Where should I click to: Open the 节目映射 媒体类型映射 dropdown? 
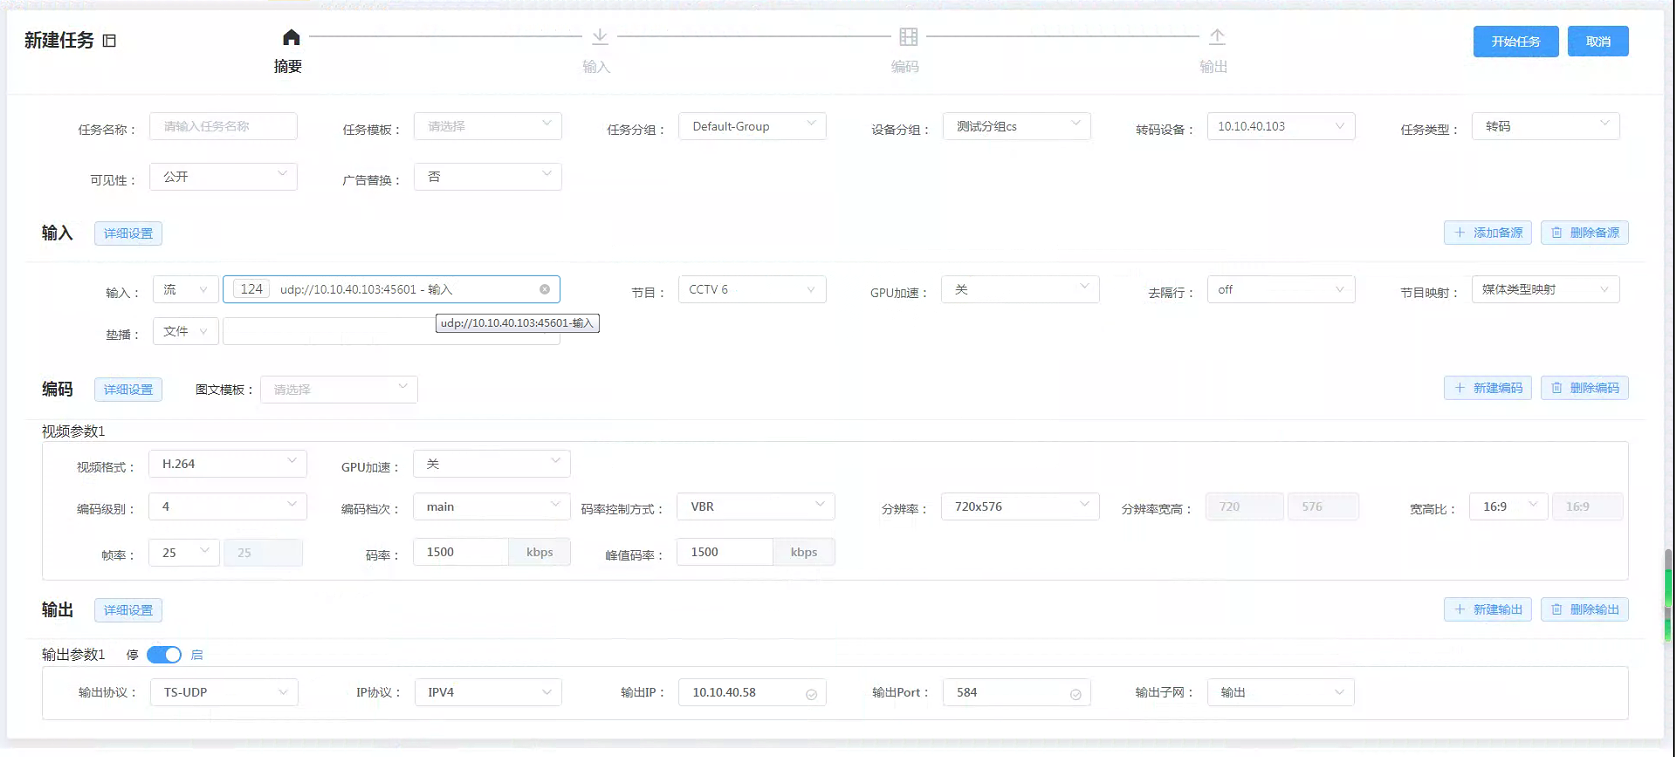tap(1546, 289)
